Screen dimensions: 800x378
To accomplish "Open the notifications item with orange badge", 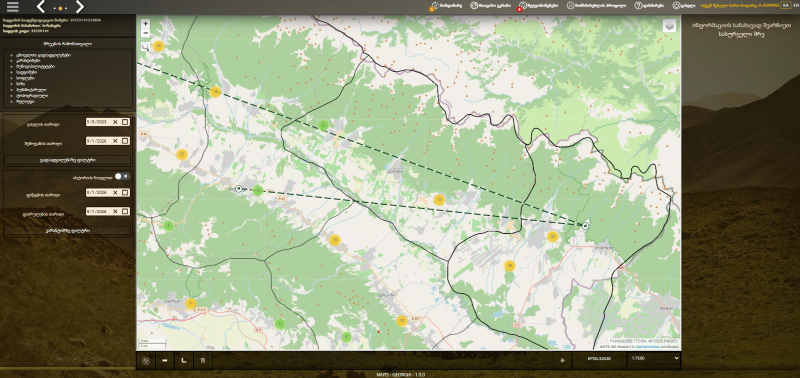I will (446, 6).
